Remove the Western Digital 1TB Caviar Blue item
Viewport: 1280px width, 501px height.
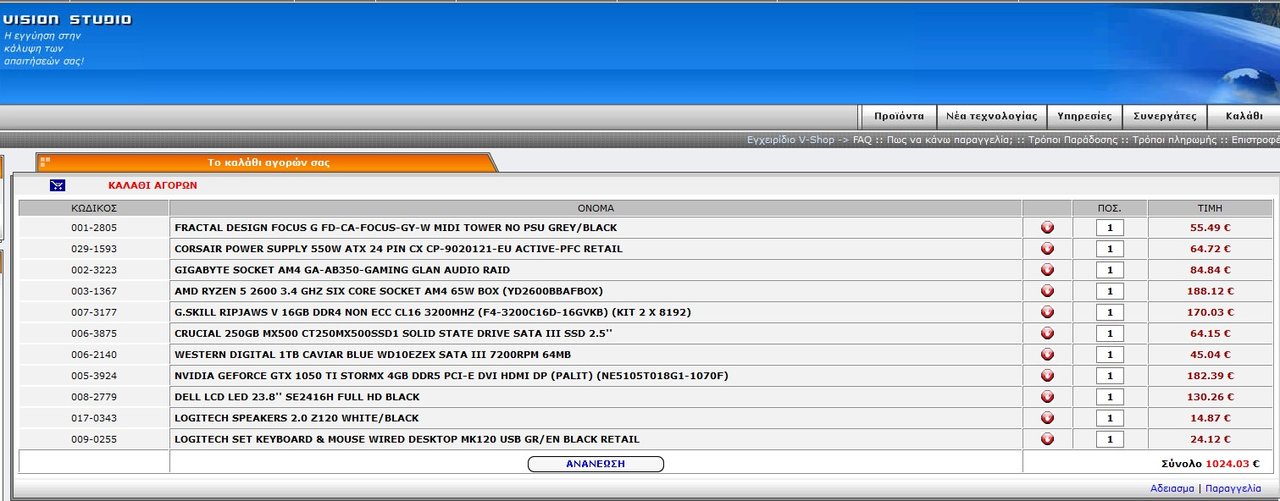pos(1047,354)
